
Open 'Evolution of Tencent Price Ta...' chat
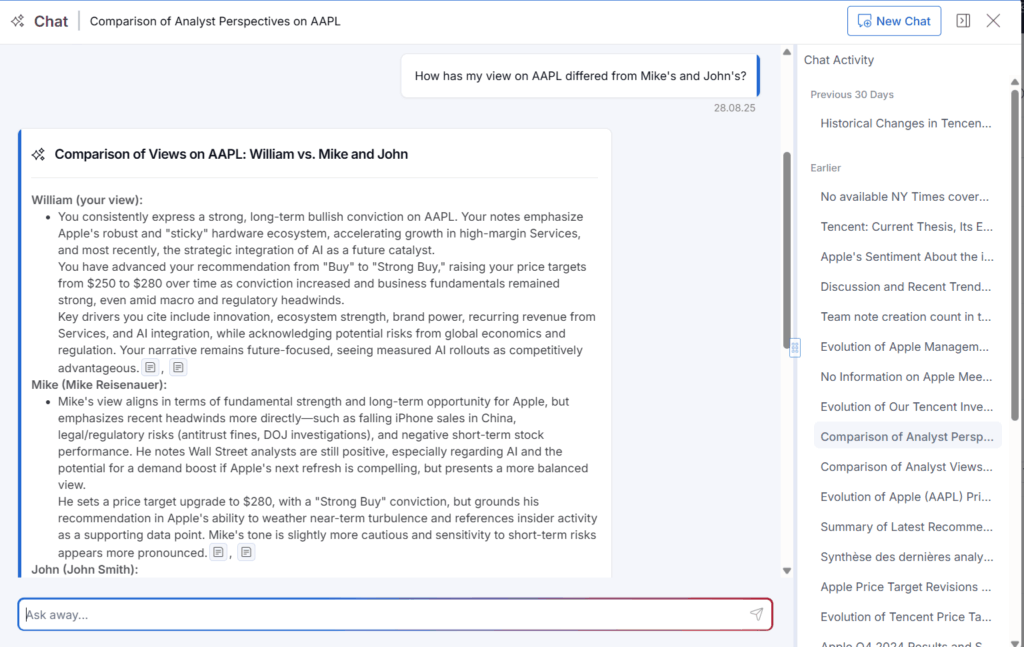(x=905, y=617)
